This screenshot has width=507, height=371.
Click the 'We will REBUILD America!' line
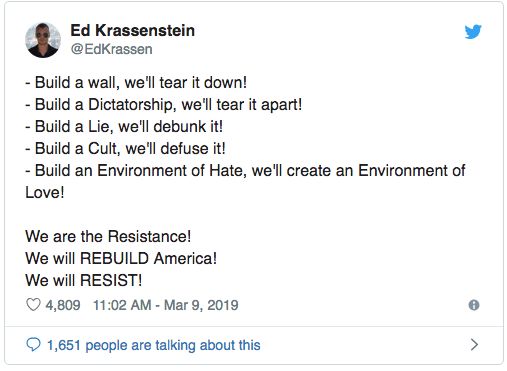[121, 258]
